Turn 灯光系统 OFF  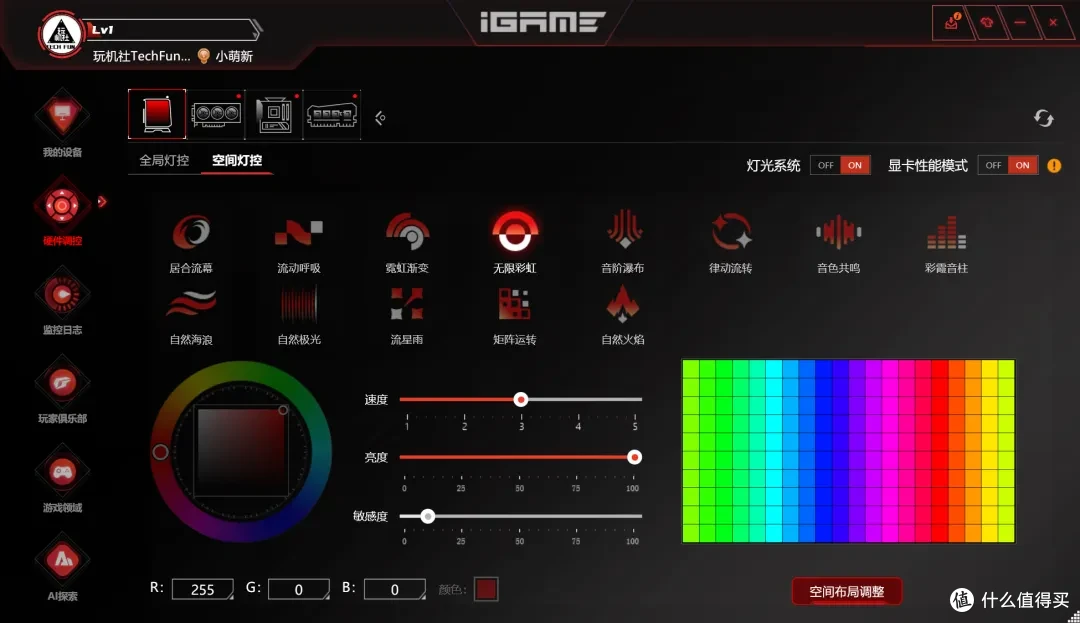pos(825,165)
